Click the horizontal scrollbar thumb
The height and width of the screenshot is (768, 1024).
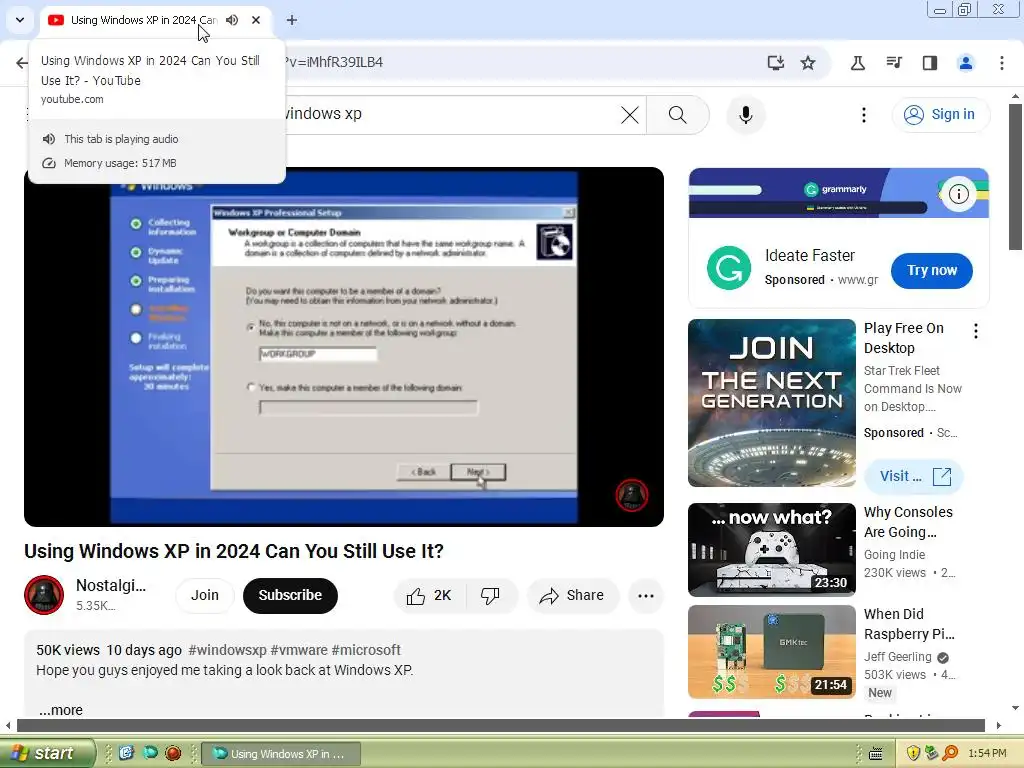[x=500, y=726]
